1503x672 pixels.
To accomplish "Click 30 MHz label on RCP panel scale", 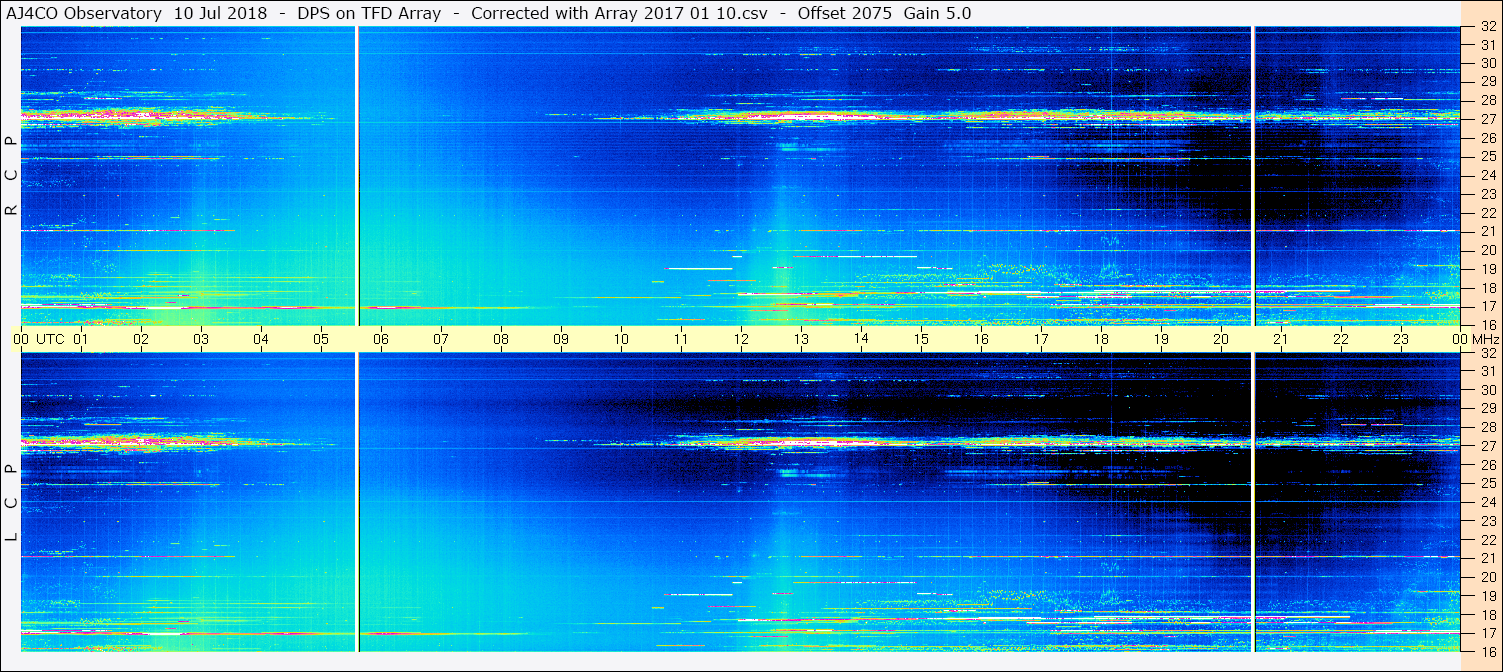I will [1487, 63].
